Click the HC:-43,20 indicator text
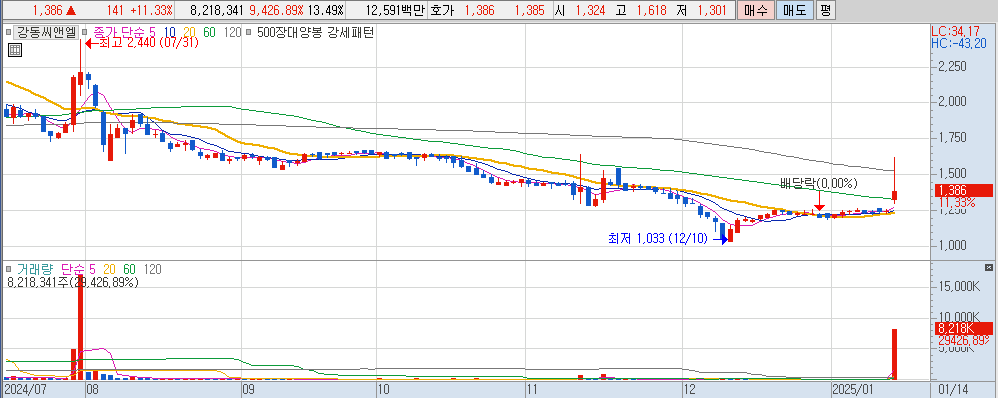Screen dimensions: 998x398 [x=959, y=43]
